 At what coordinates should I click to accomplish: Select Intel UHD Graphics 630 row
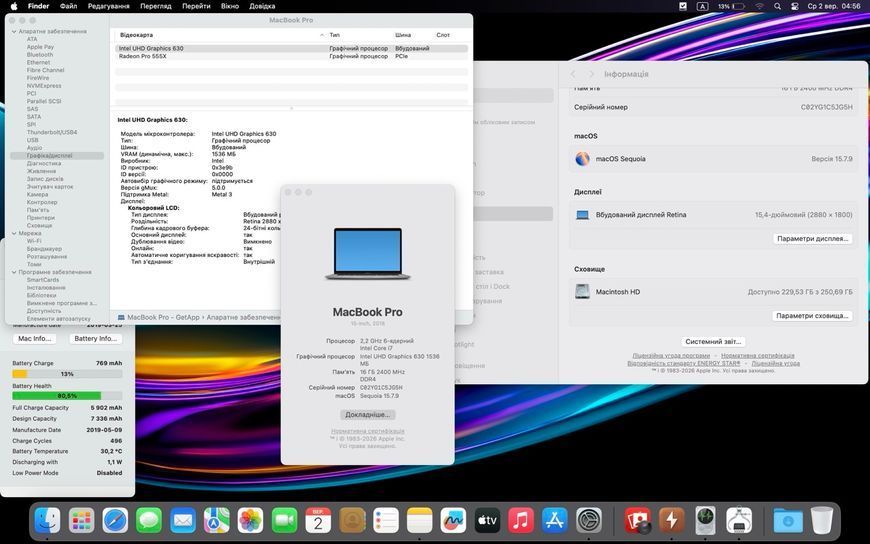[x=291, y=48]
